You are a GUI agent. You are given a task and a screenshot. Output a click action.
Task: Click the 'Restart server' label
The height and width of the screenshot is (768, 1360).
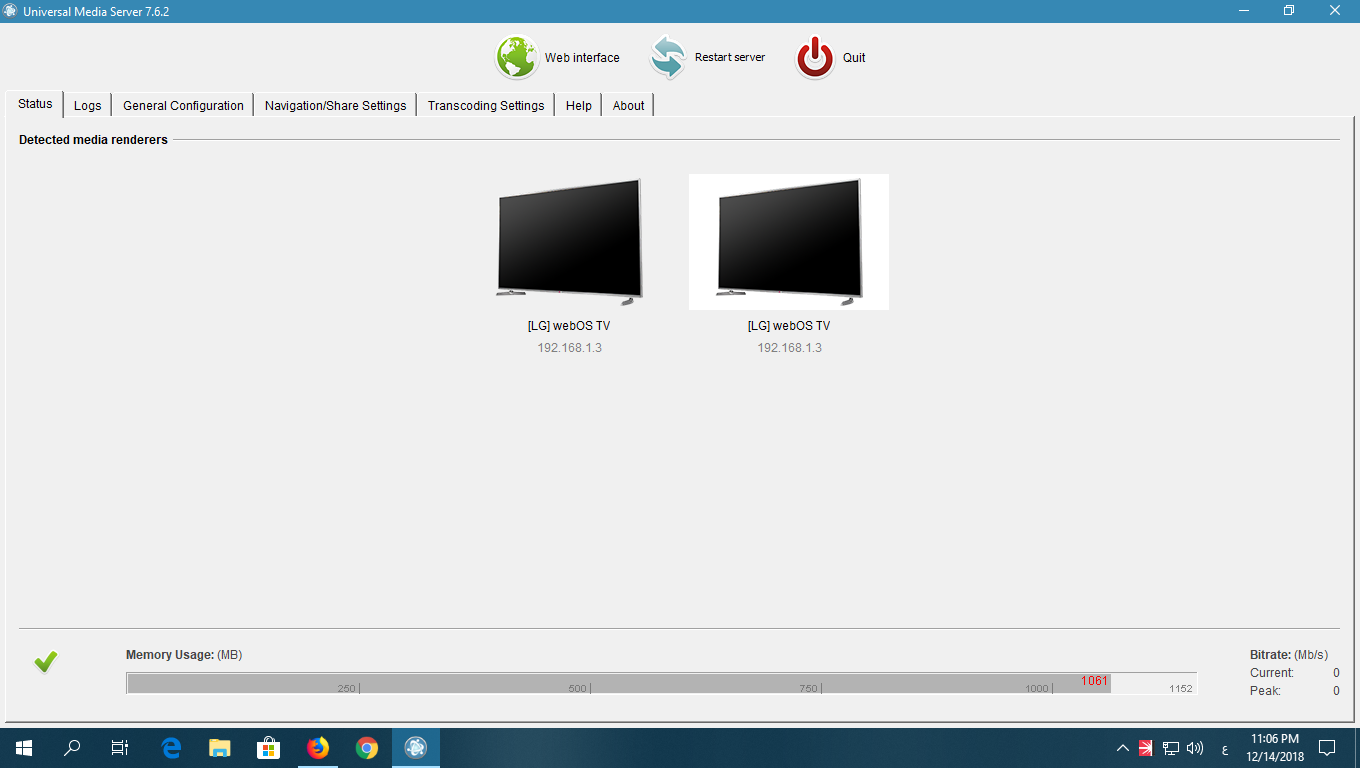730,58
